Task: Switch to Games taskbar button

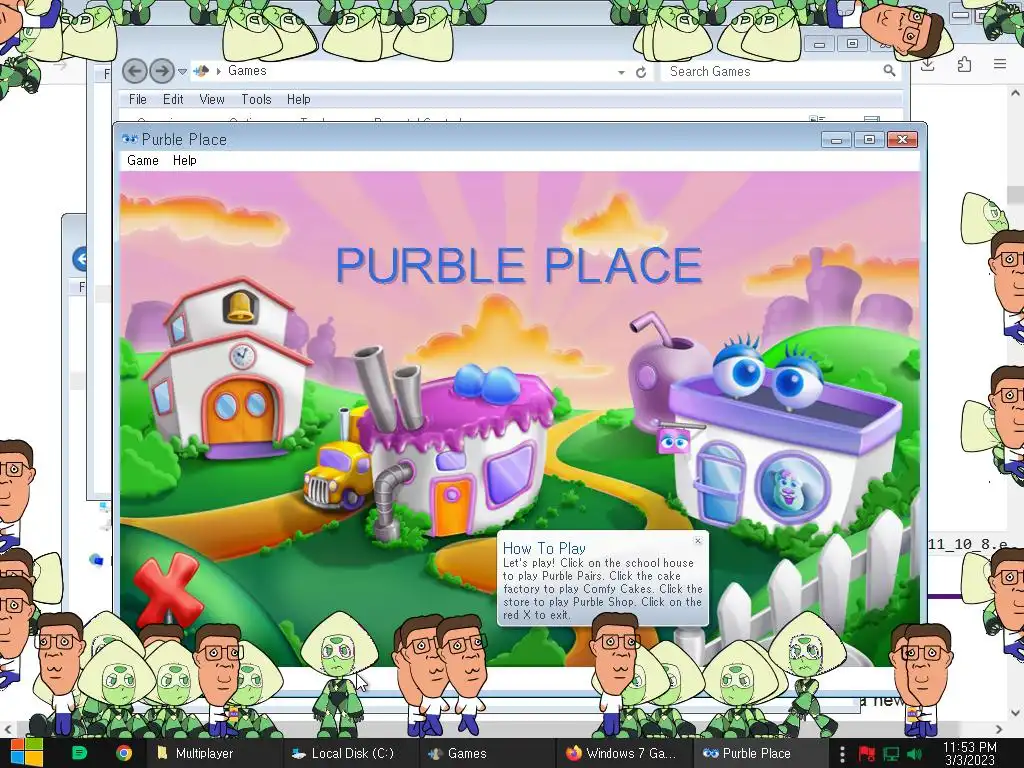Action: pyautogui.click(x=487, y=753)
